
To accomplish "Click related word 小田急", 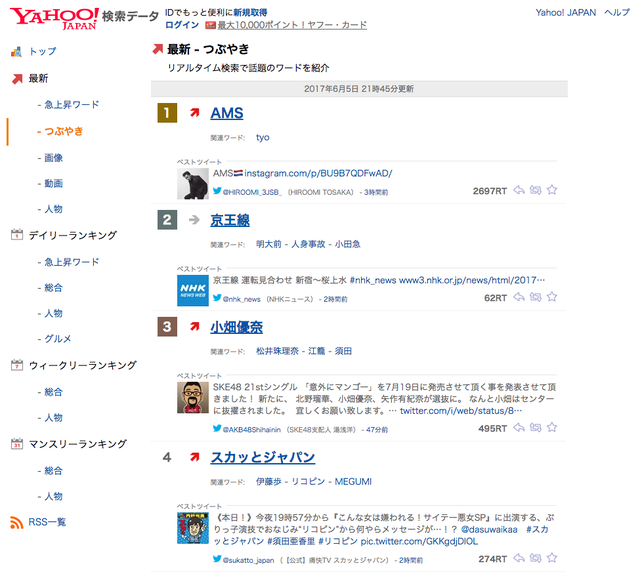I will [x=347, y=244].
